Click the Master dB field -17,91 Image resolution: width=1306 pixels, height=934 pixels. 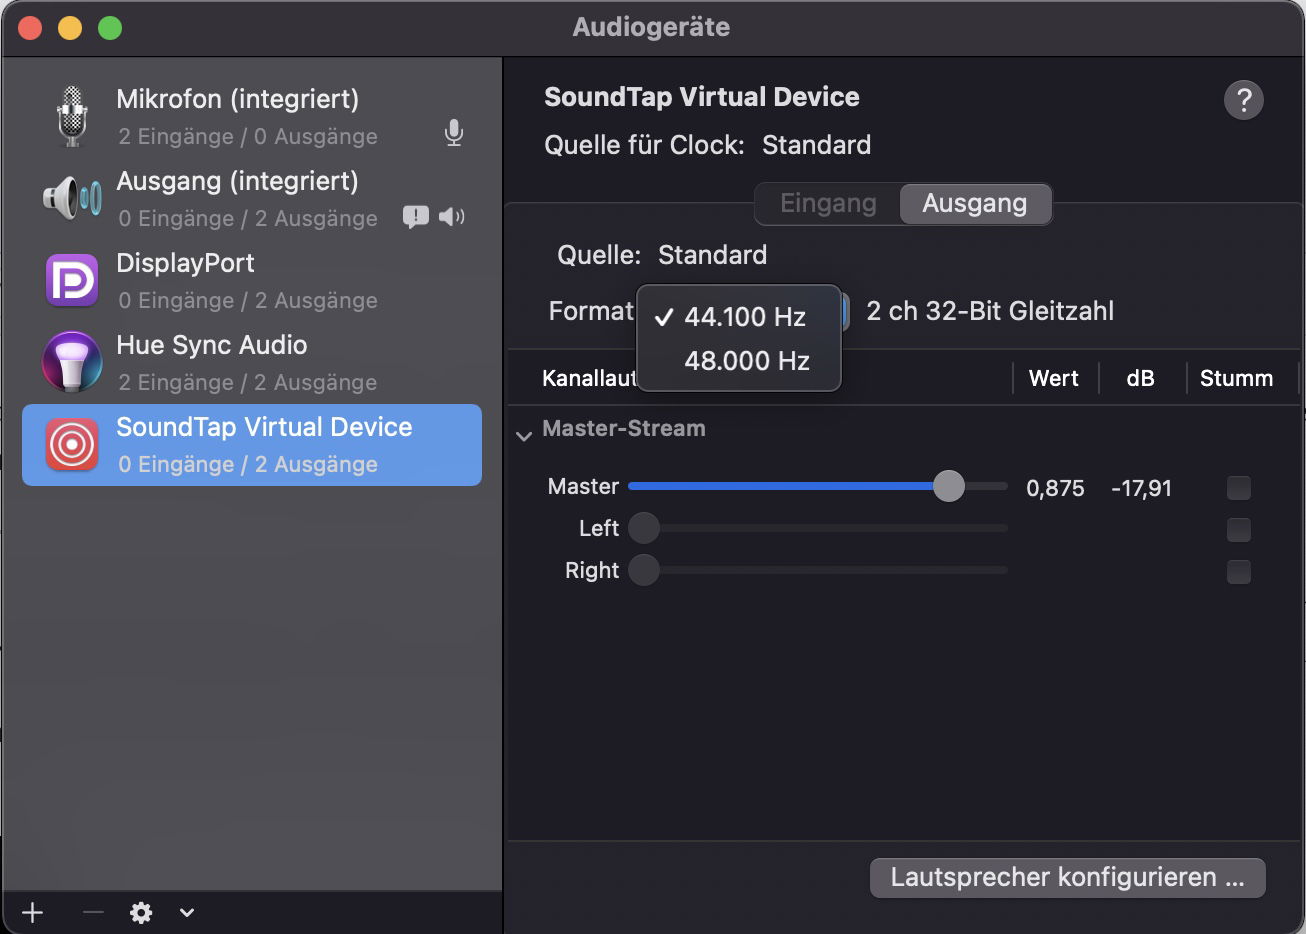(x=1141, y=488)
